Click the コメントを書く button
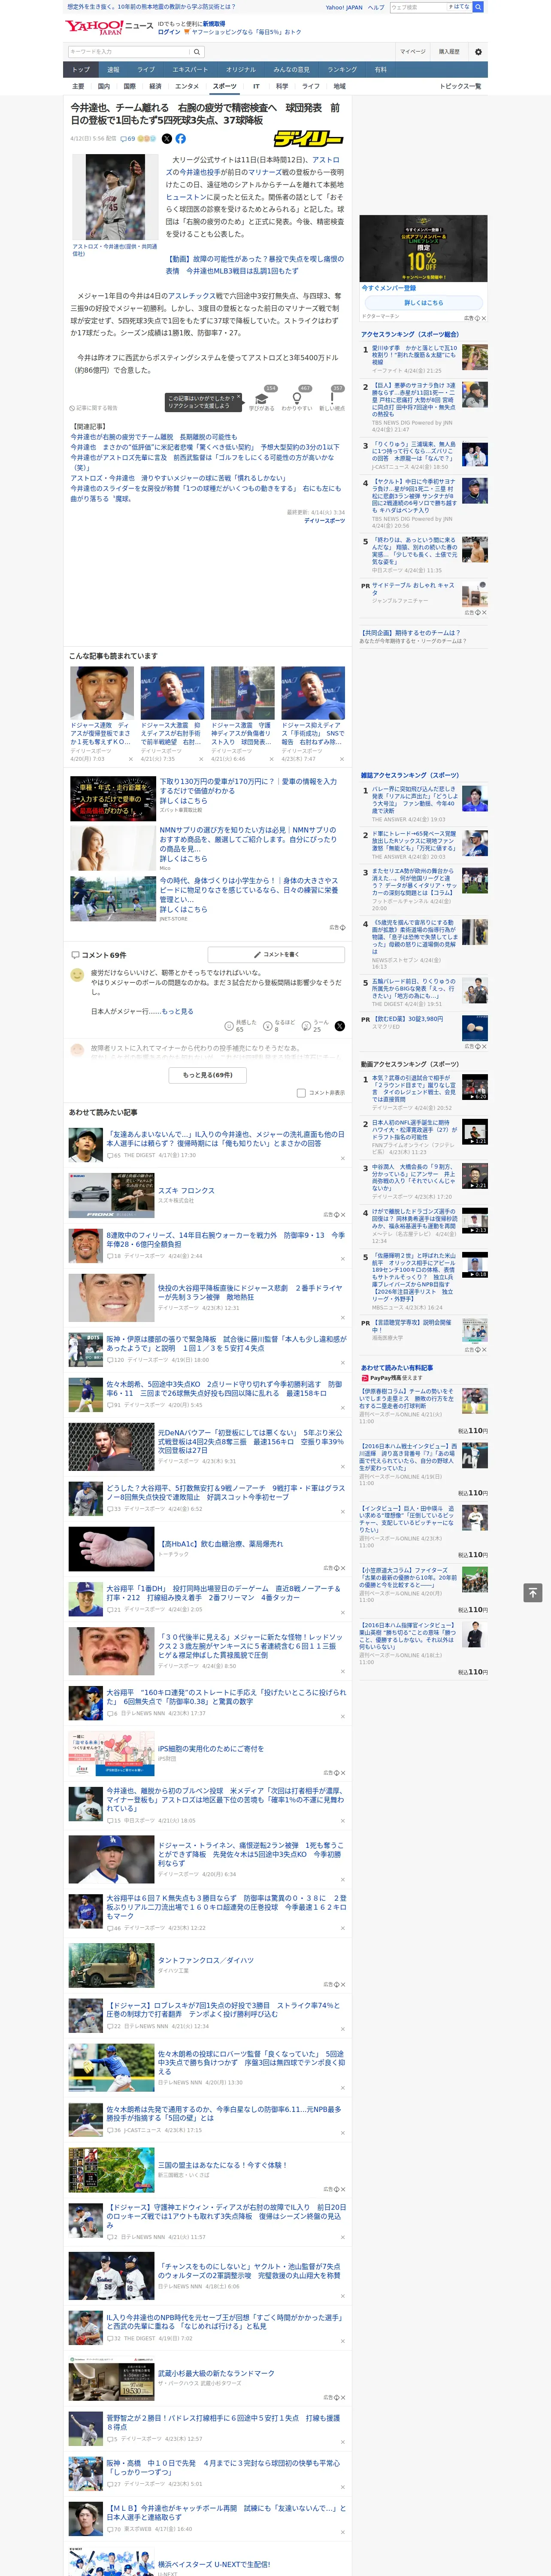551x2576 pixels. click(x=276, y=954)
